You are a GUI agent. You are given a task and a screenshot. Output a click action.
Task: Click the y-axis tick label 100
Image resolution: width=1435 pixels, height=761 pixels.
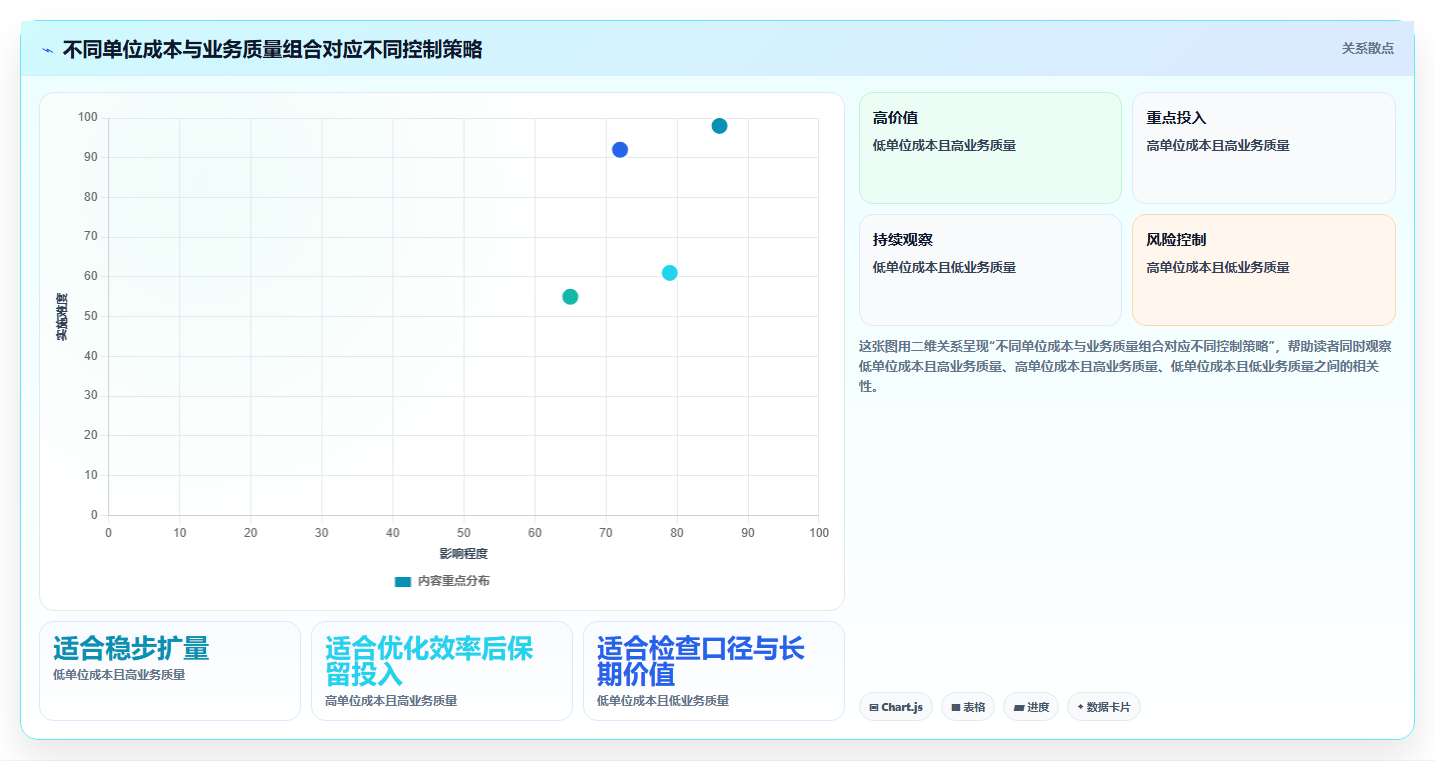pos(88,118)
